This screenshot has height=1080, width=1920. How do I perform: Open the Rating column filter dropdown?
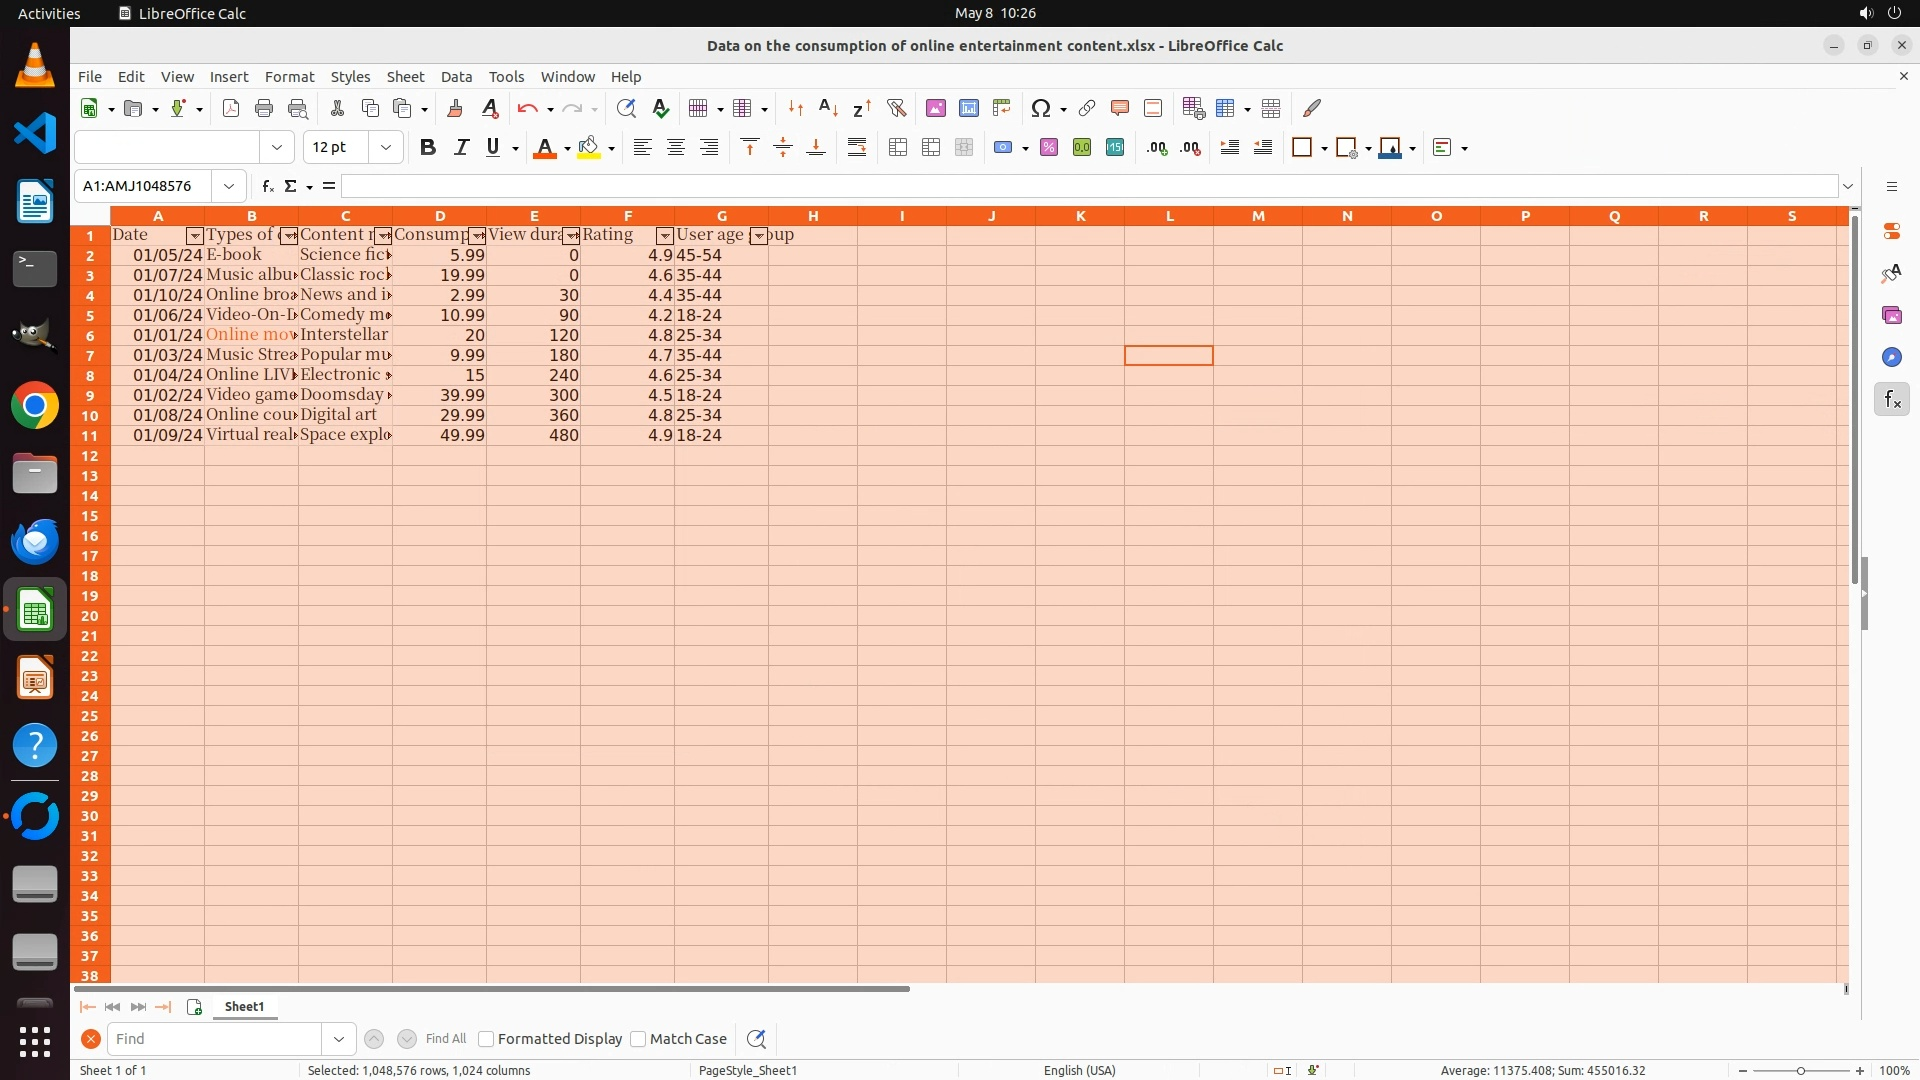tap(664, 236)
